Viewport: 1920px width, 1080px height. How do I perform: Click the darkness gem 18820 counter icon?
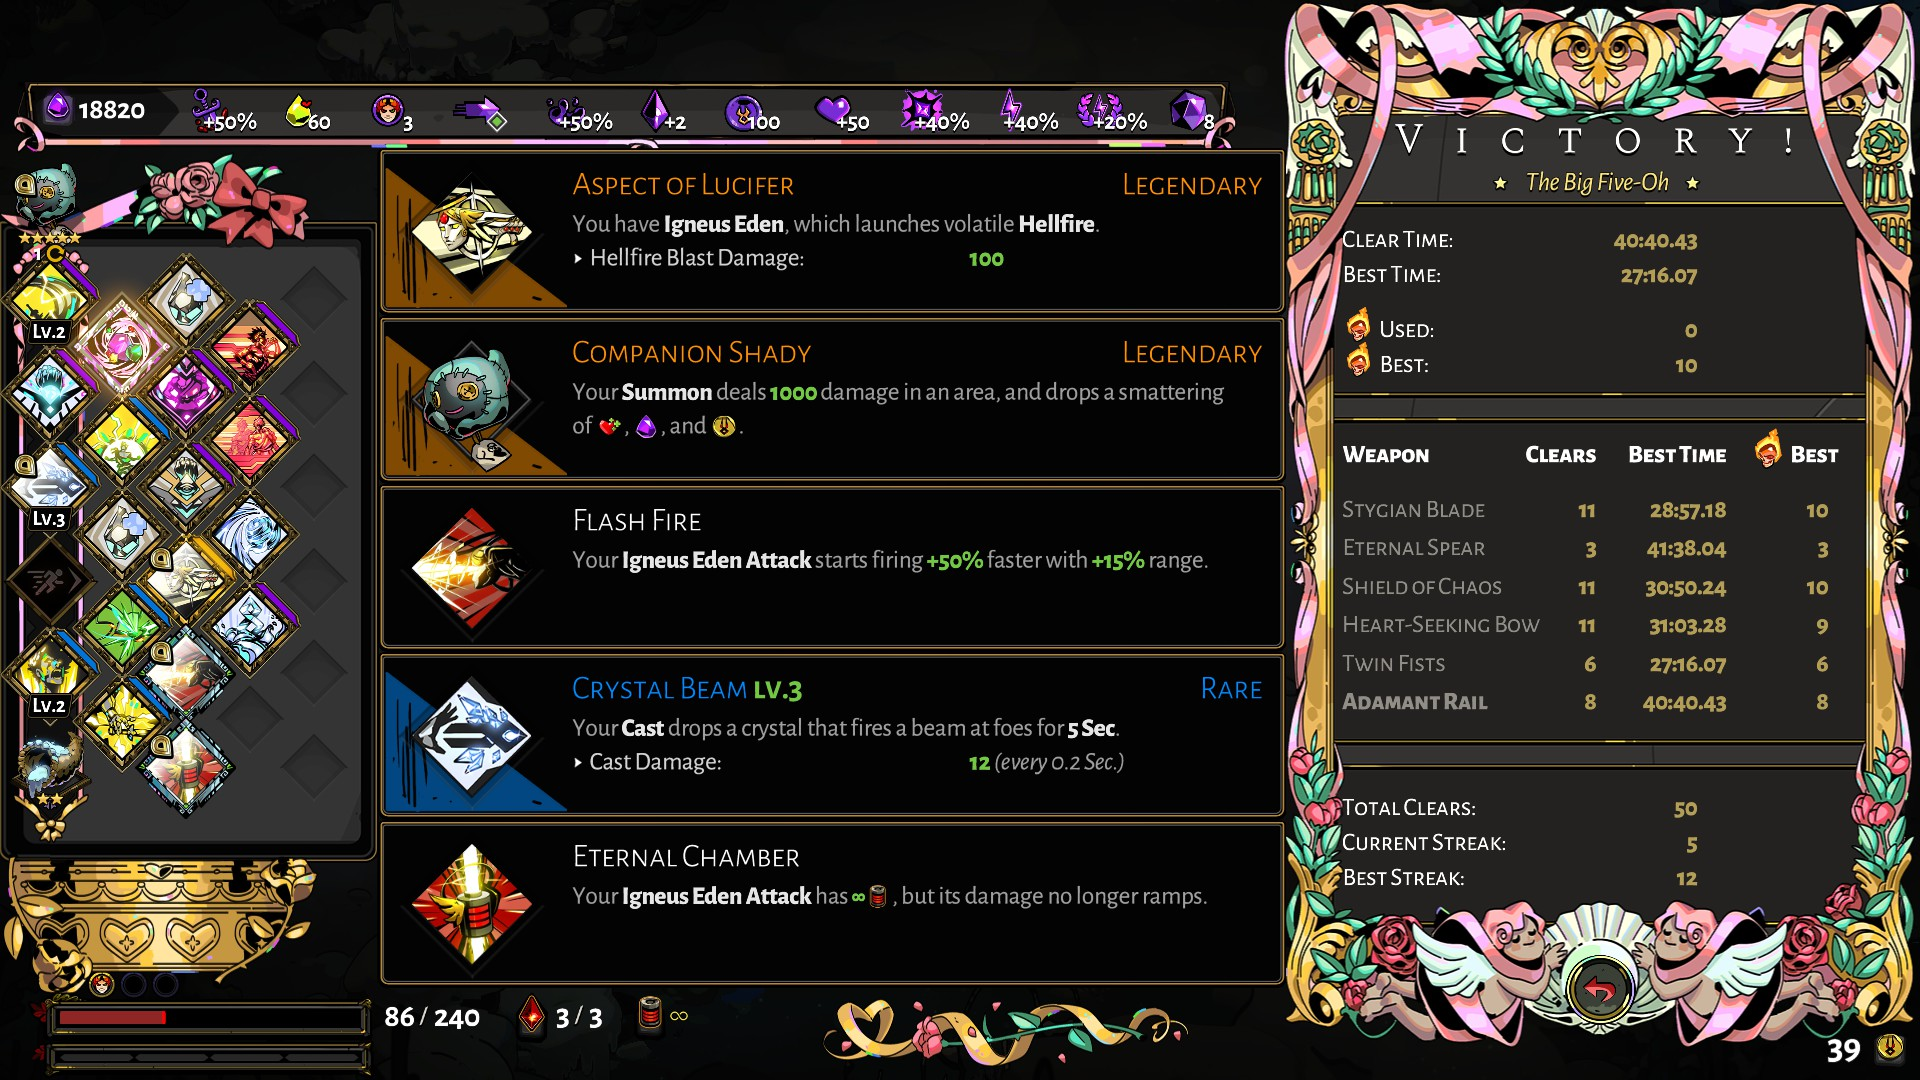point(58,107)
